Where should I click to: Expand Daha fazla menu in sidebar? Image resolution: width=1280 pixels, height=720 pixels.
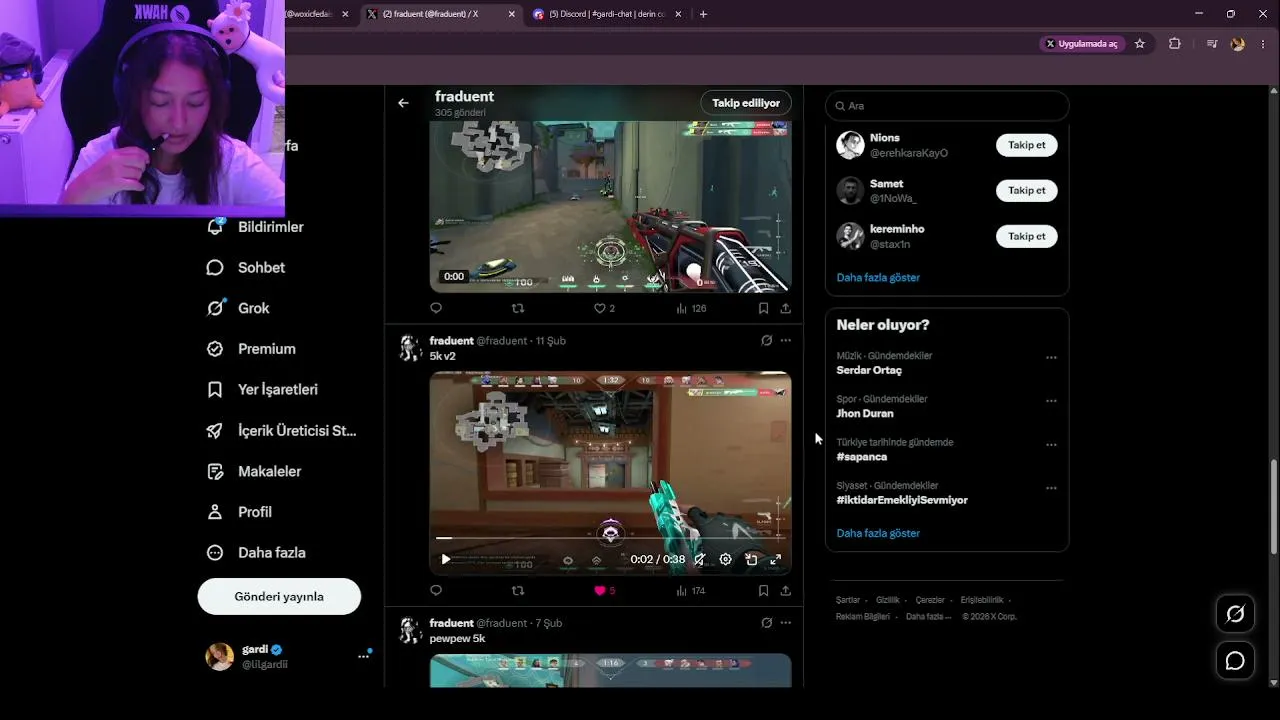pos(256,553)
